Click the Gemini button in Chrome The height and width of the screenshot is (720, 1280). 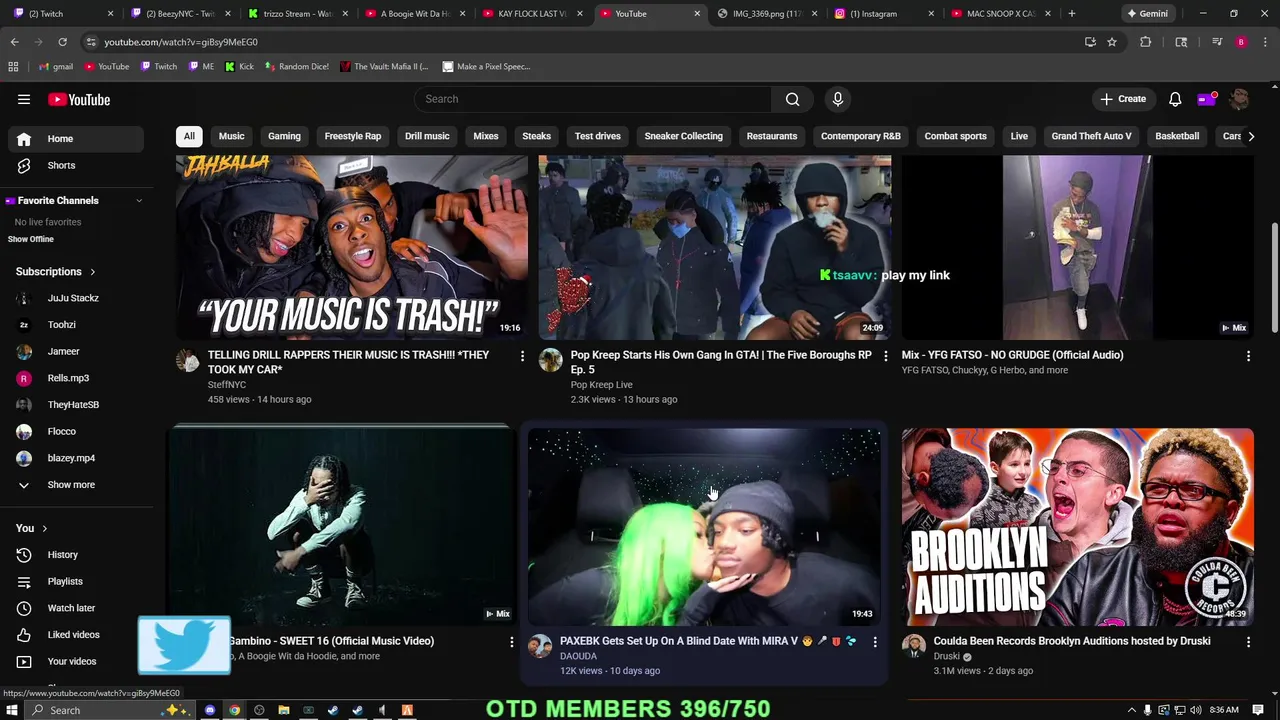pyautogui.click(x=1147, y=14)
